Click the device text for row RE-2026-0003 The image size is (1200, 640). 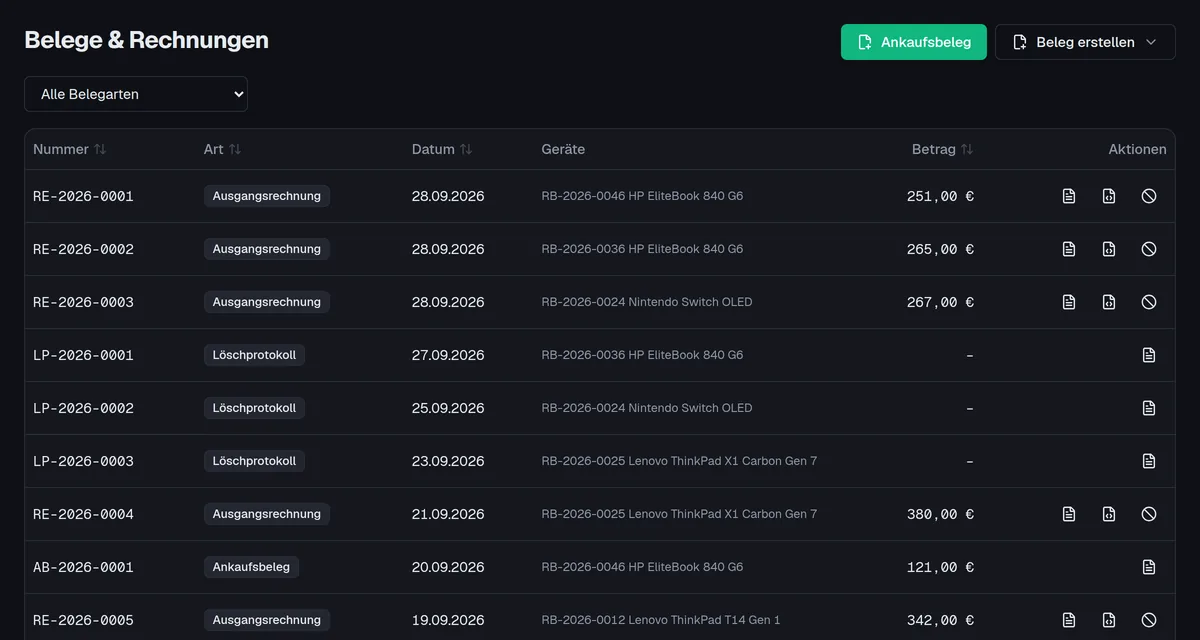[x=647, y=302]
